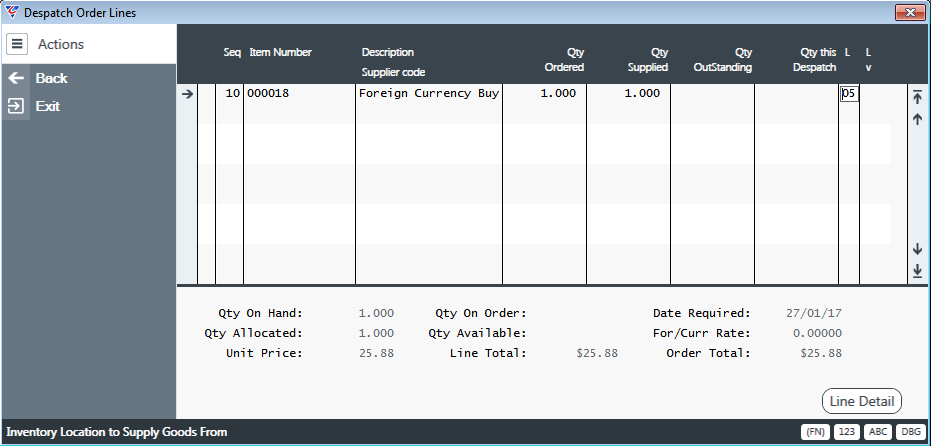Click the Back arrow icon

pos(16,78)
